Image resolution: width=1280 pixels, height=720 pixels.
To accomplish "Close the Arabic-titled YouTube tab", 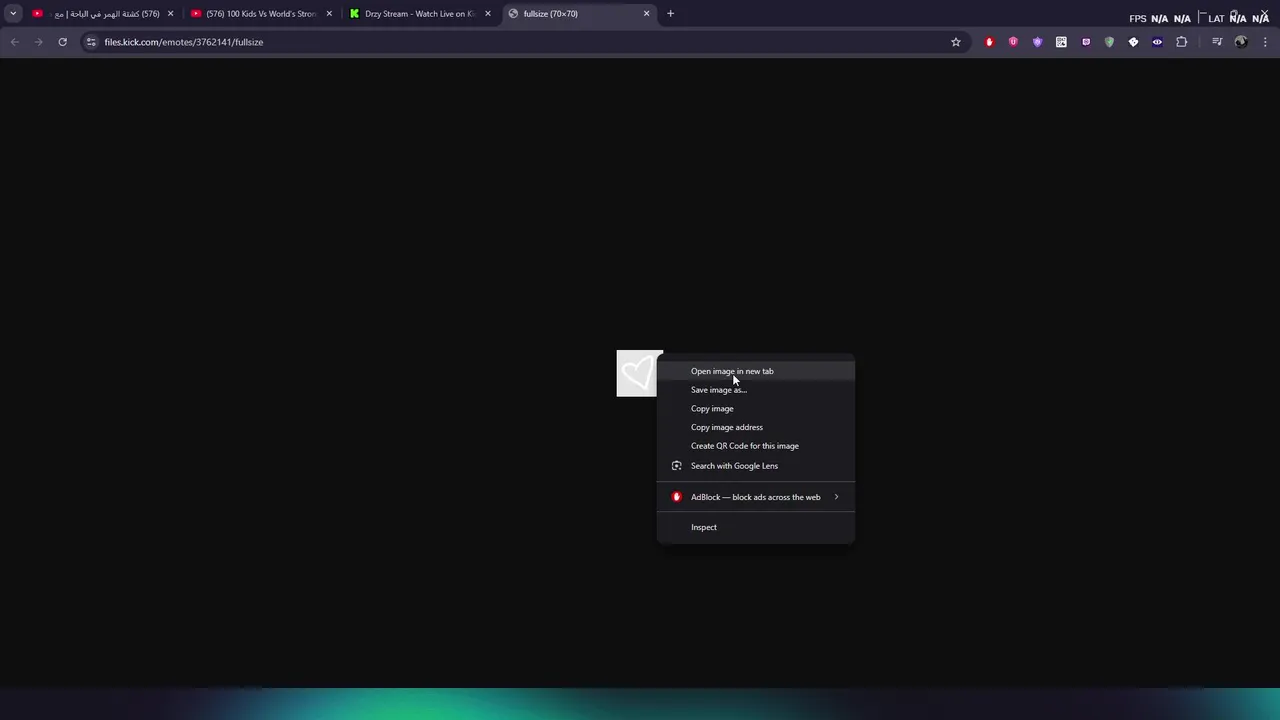I will point(170,14).
